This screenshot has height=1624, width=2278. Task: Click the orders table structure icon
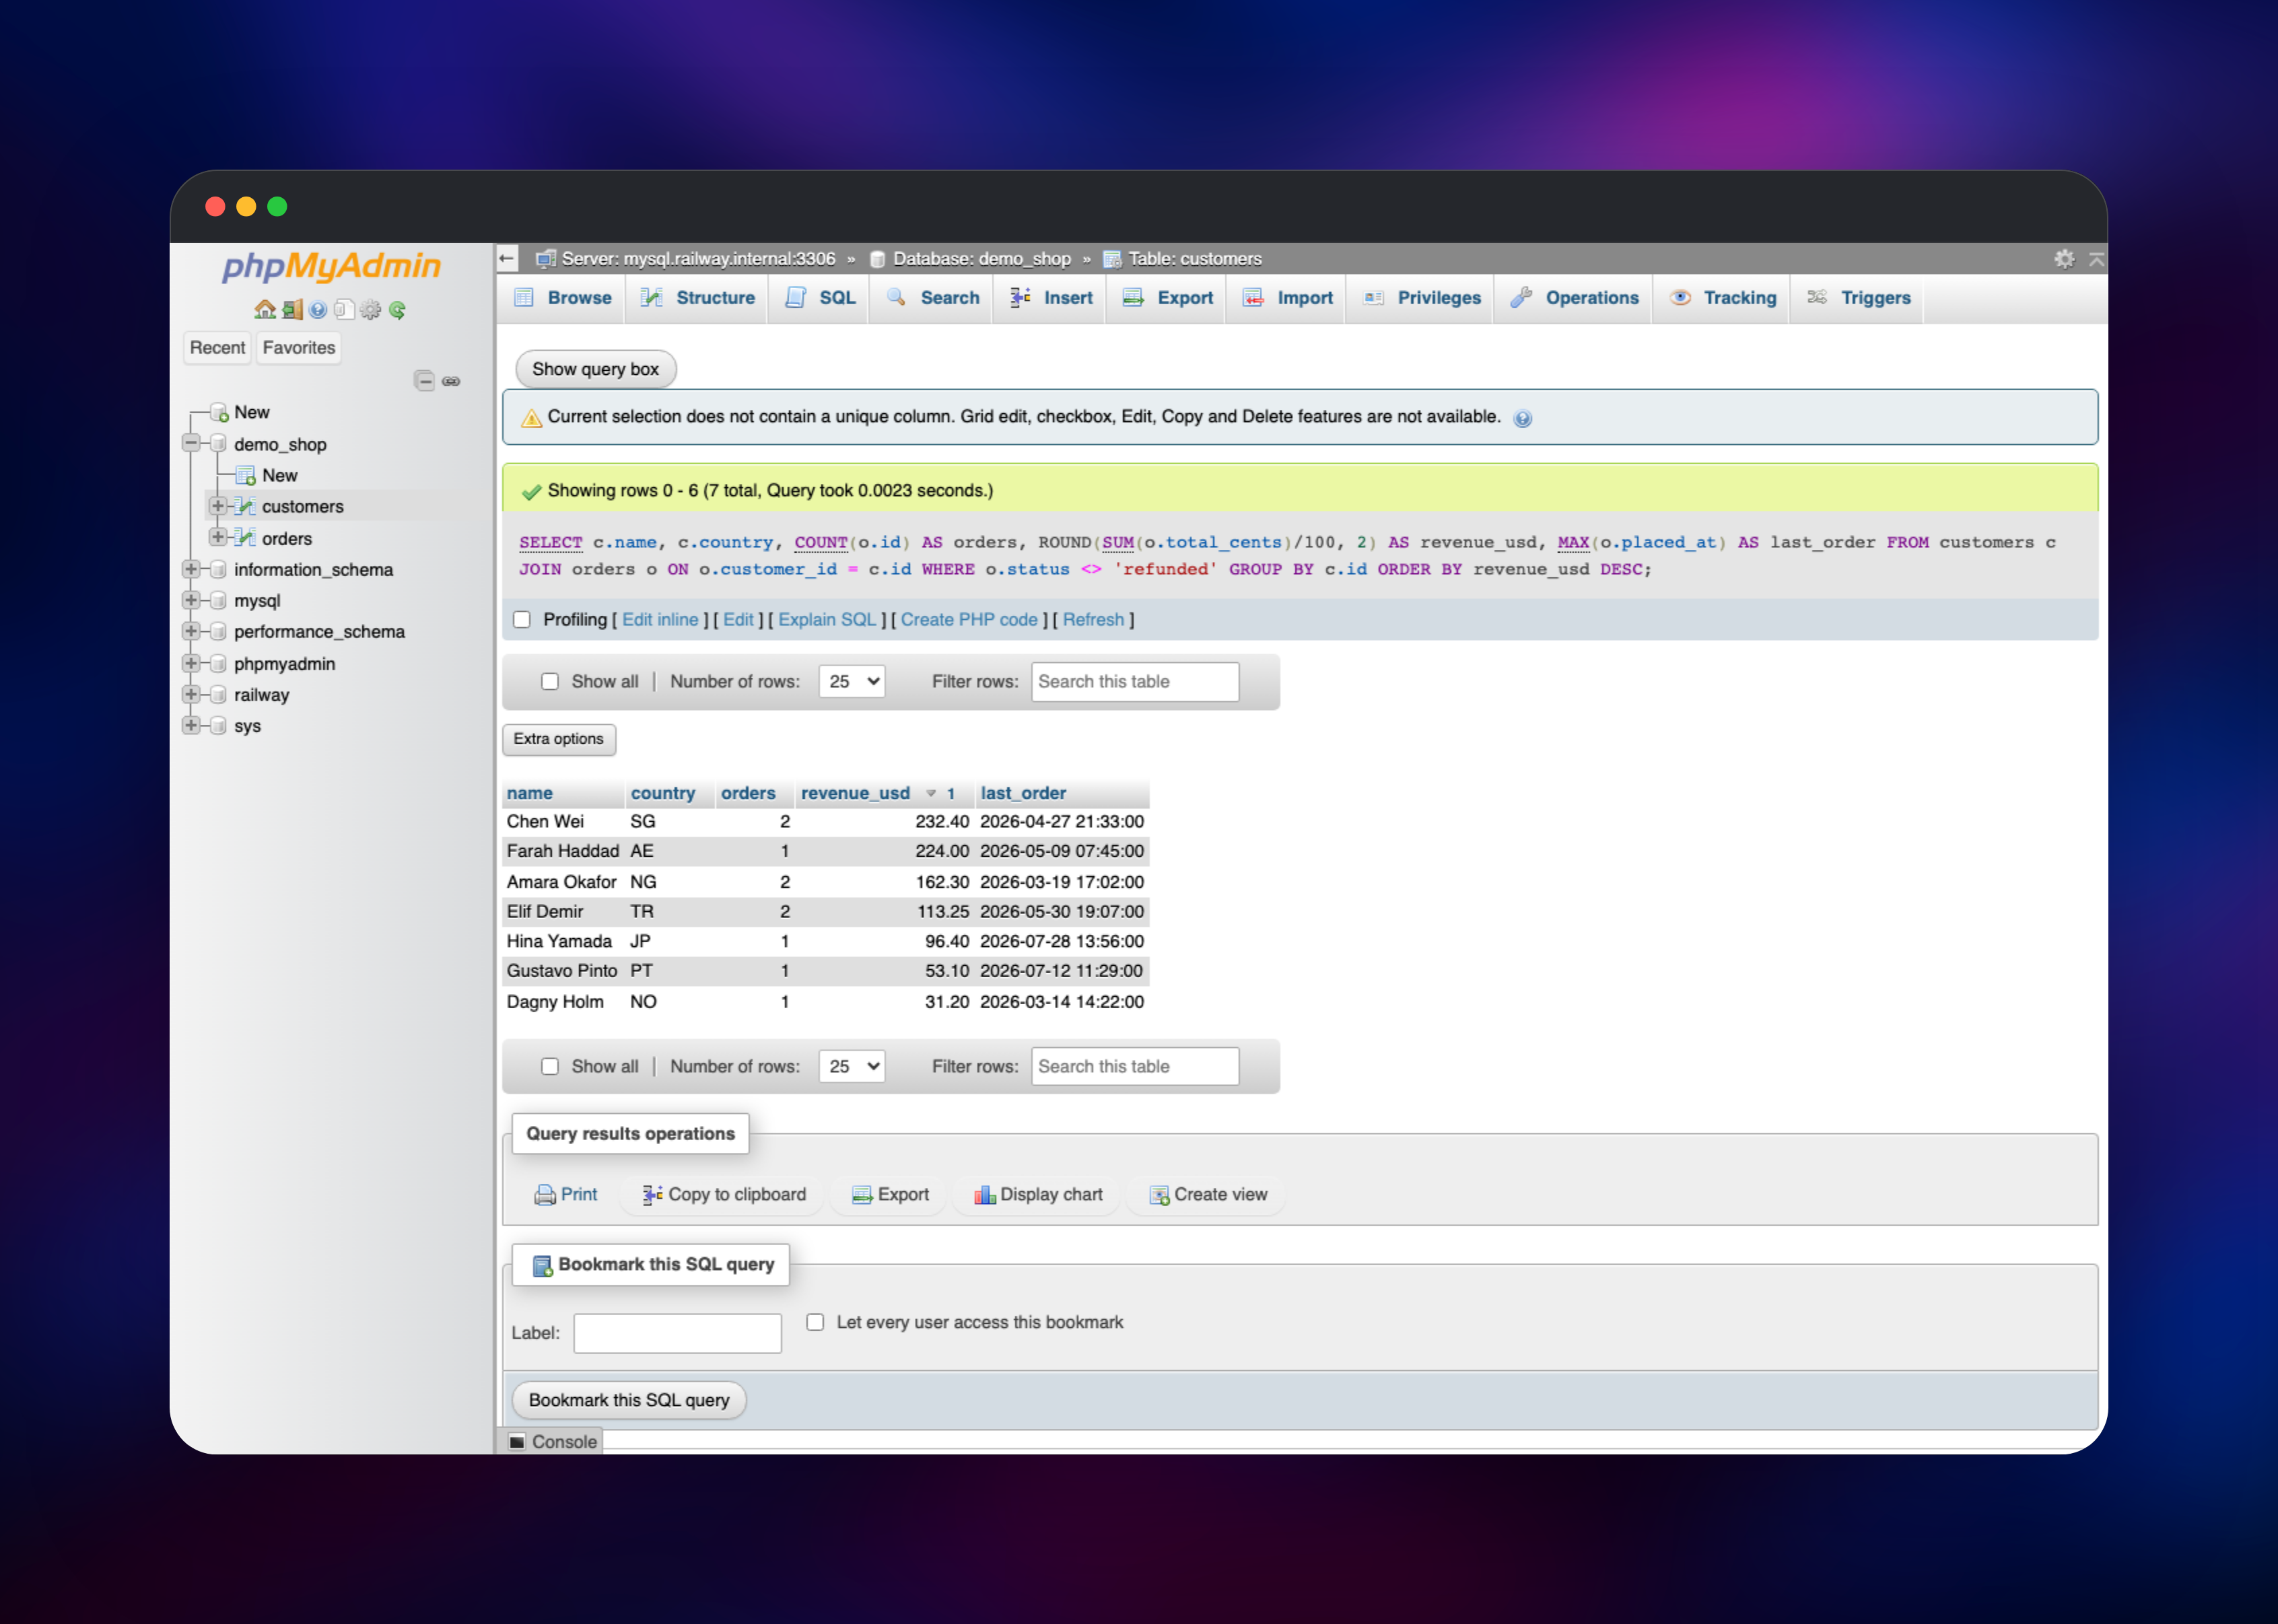(x=246, y=537)
